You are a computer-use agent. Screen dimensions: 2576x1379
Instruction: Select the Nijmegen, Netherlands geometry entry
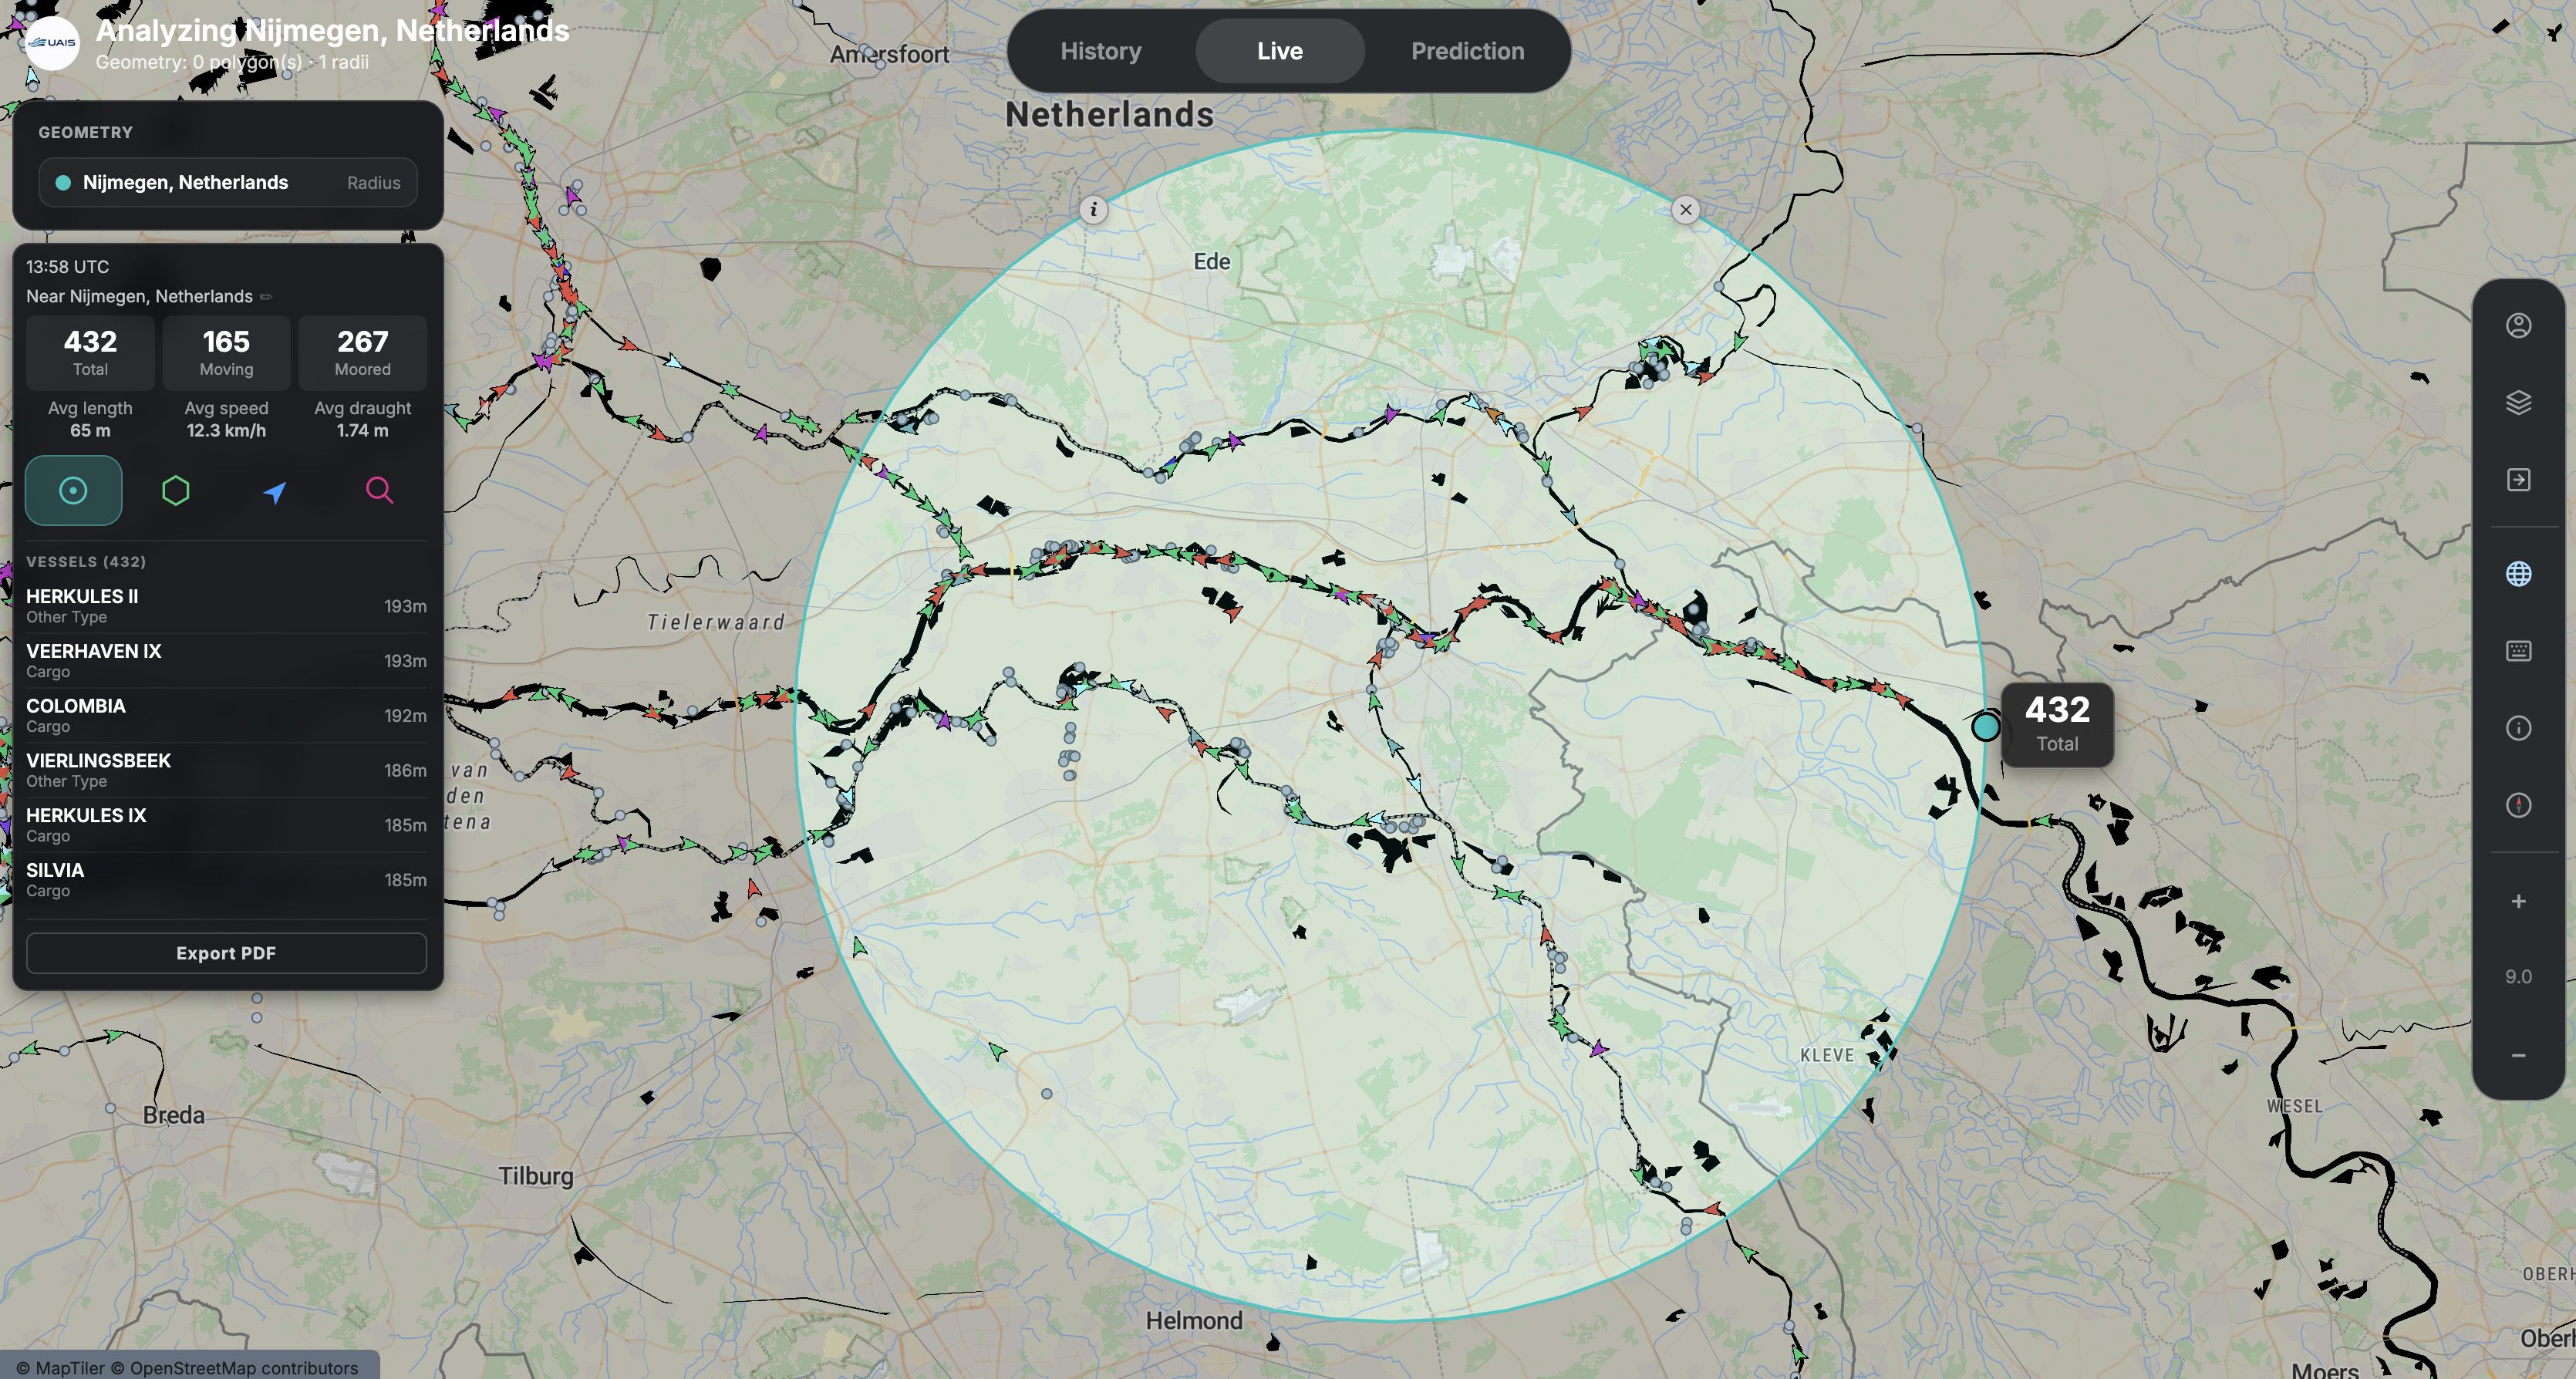[227, 182]
